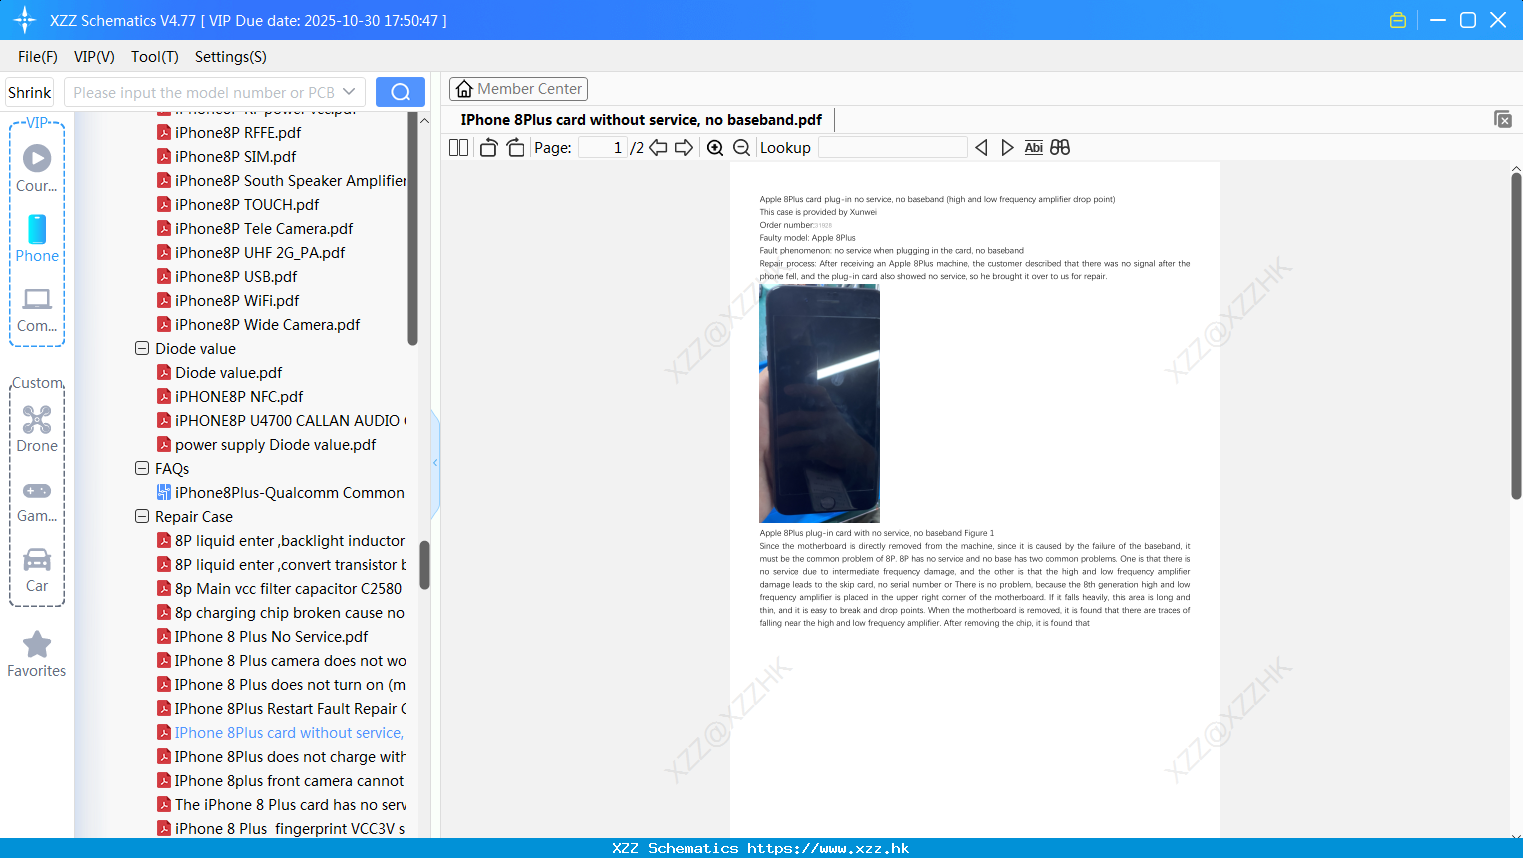Screen dimensions: 1523x858
Task: Open the Tool(T) menu
Action: pyautogui.click(x=155, y=57)
